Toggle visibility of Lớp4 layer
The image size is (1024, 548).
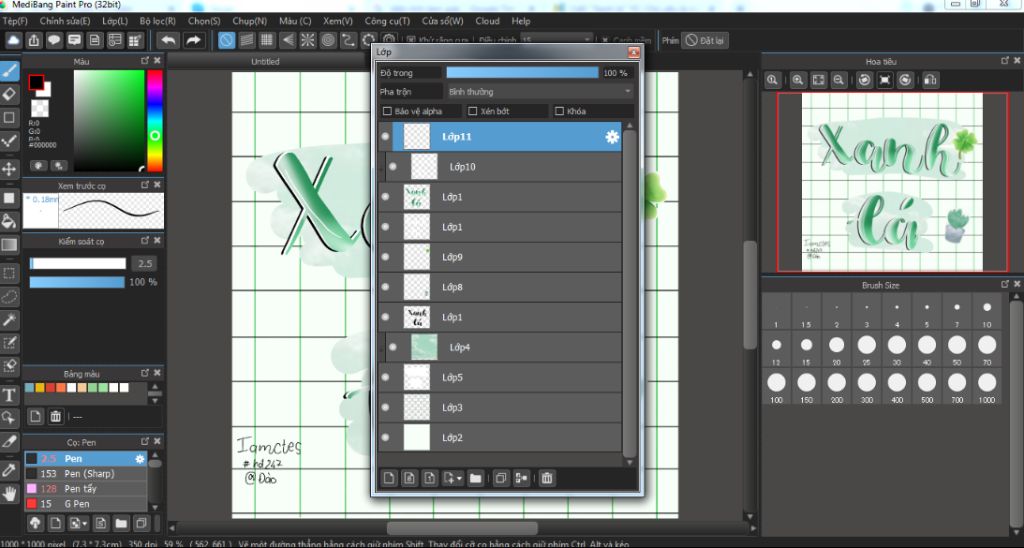[x=392, y=347]
